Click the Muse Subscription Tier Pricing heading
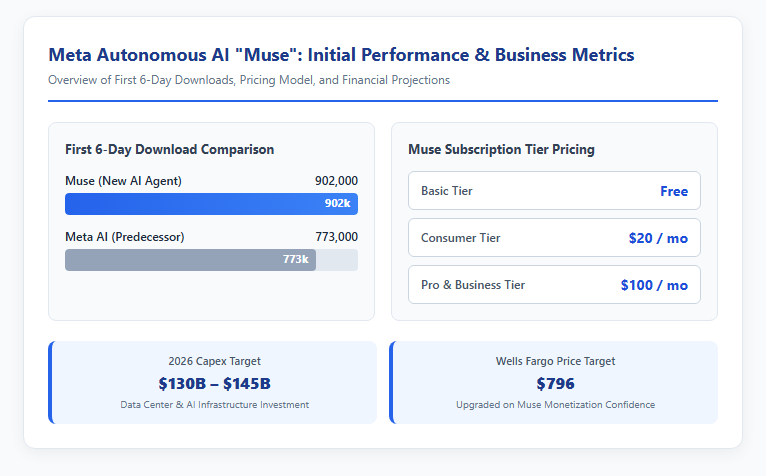This screenshot has width=766, height=476. click(501, 149)
